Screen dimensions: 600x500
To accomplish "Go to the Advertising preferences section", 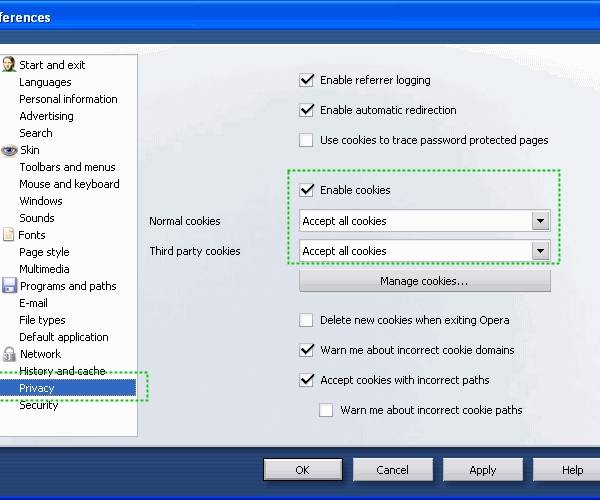I will pos(46,116).
